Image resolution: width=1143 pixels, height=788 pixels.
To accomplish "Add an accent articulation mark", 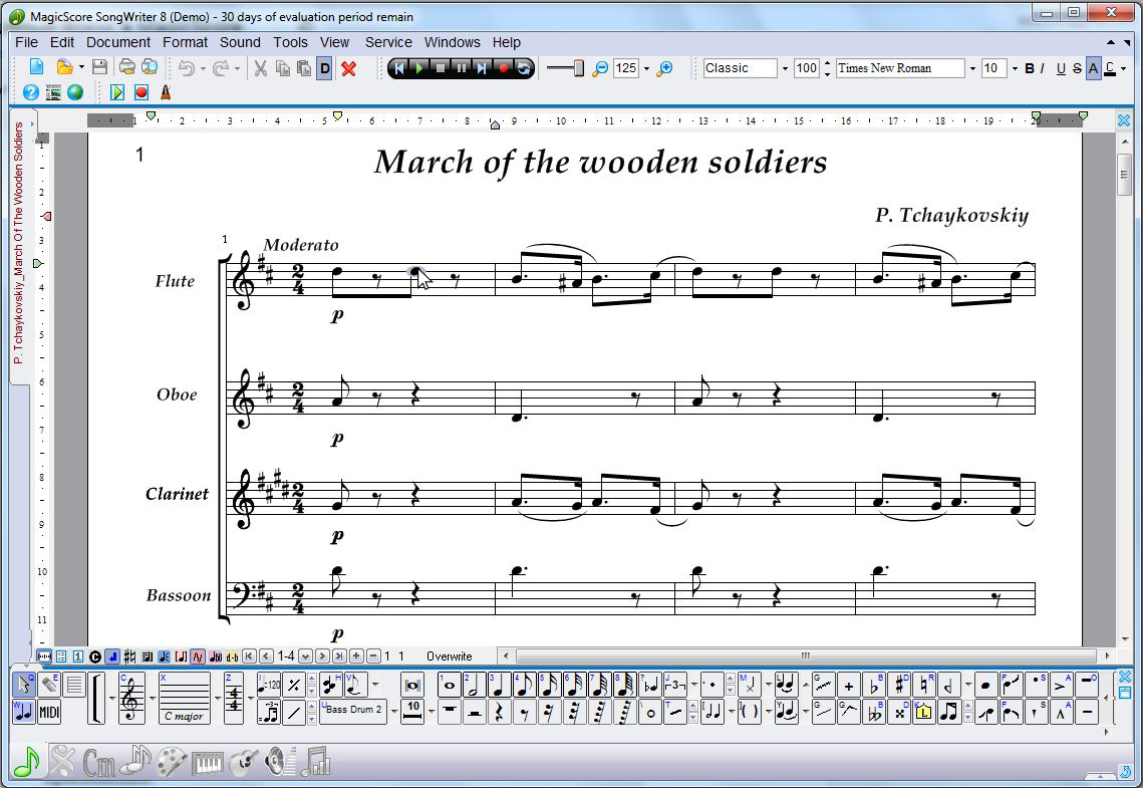I will click(1061, 685).
